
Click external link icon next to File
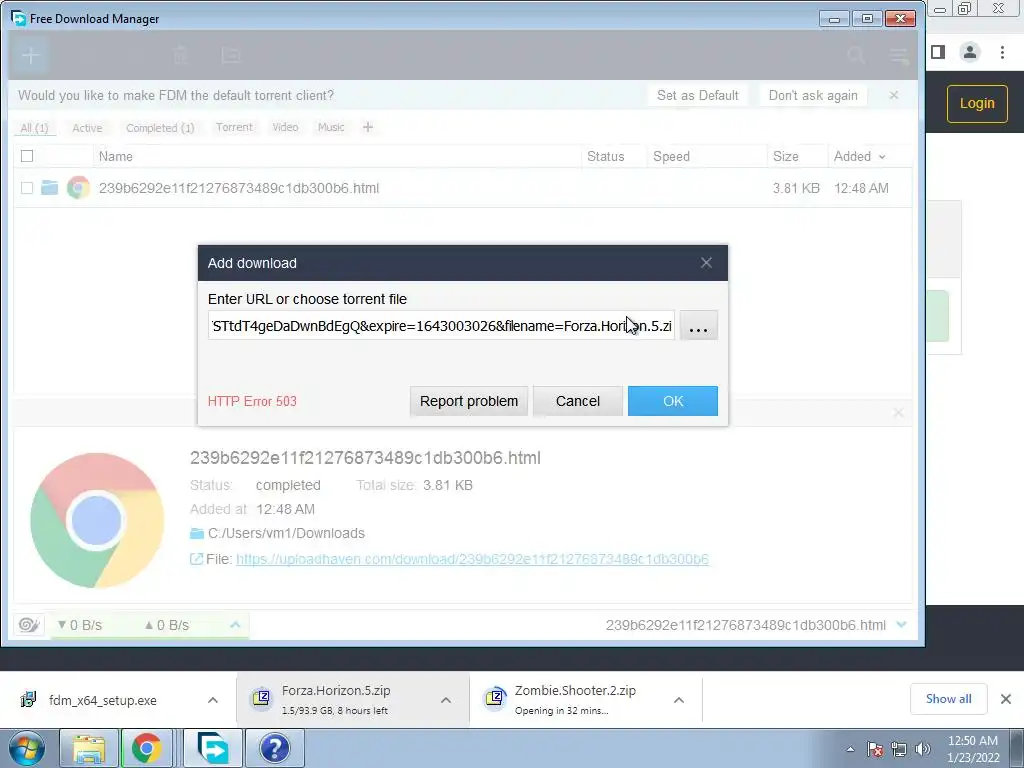click(196, 559)
